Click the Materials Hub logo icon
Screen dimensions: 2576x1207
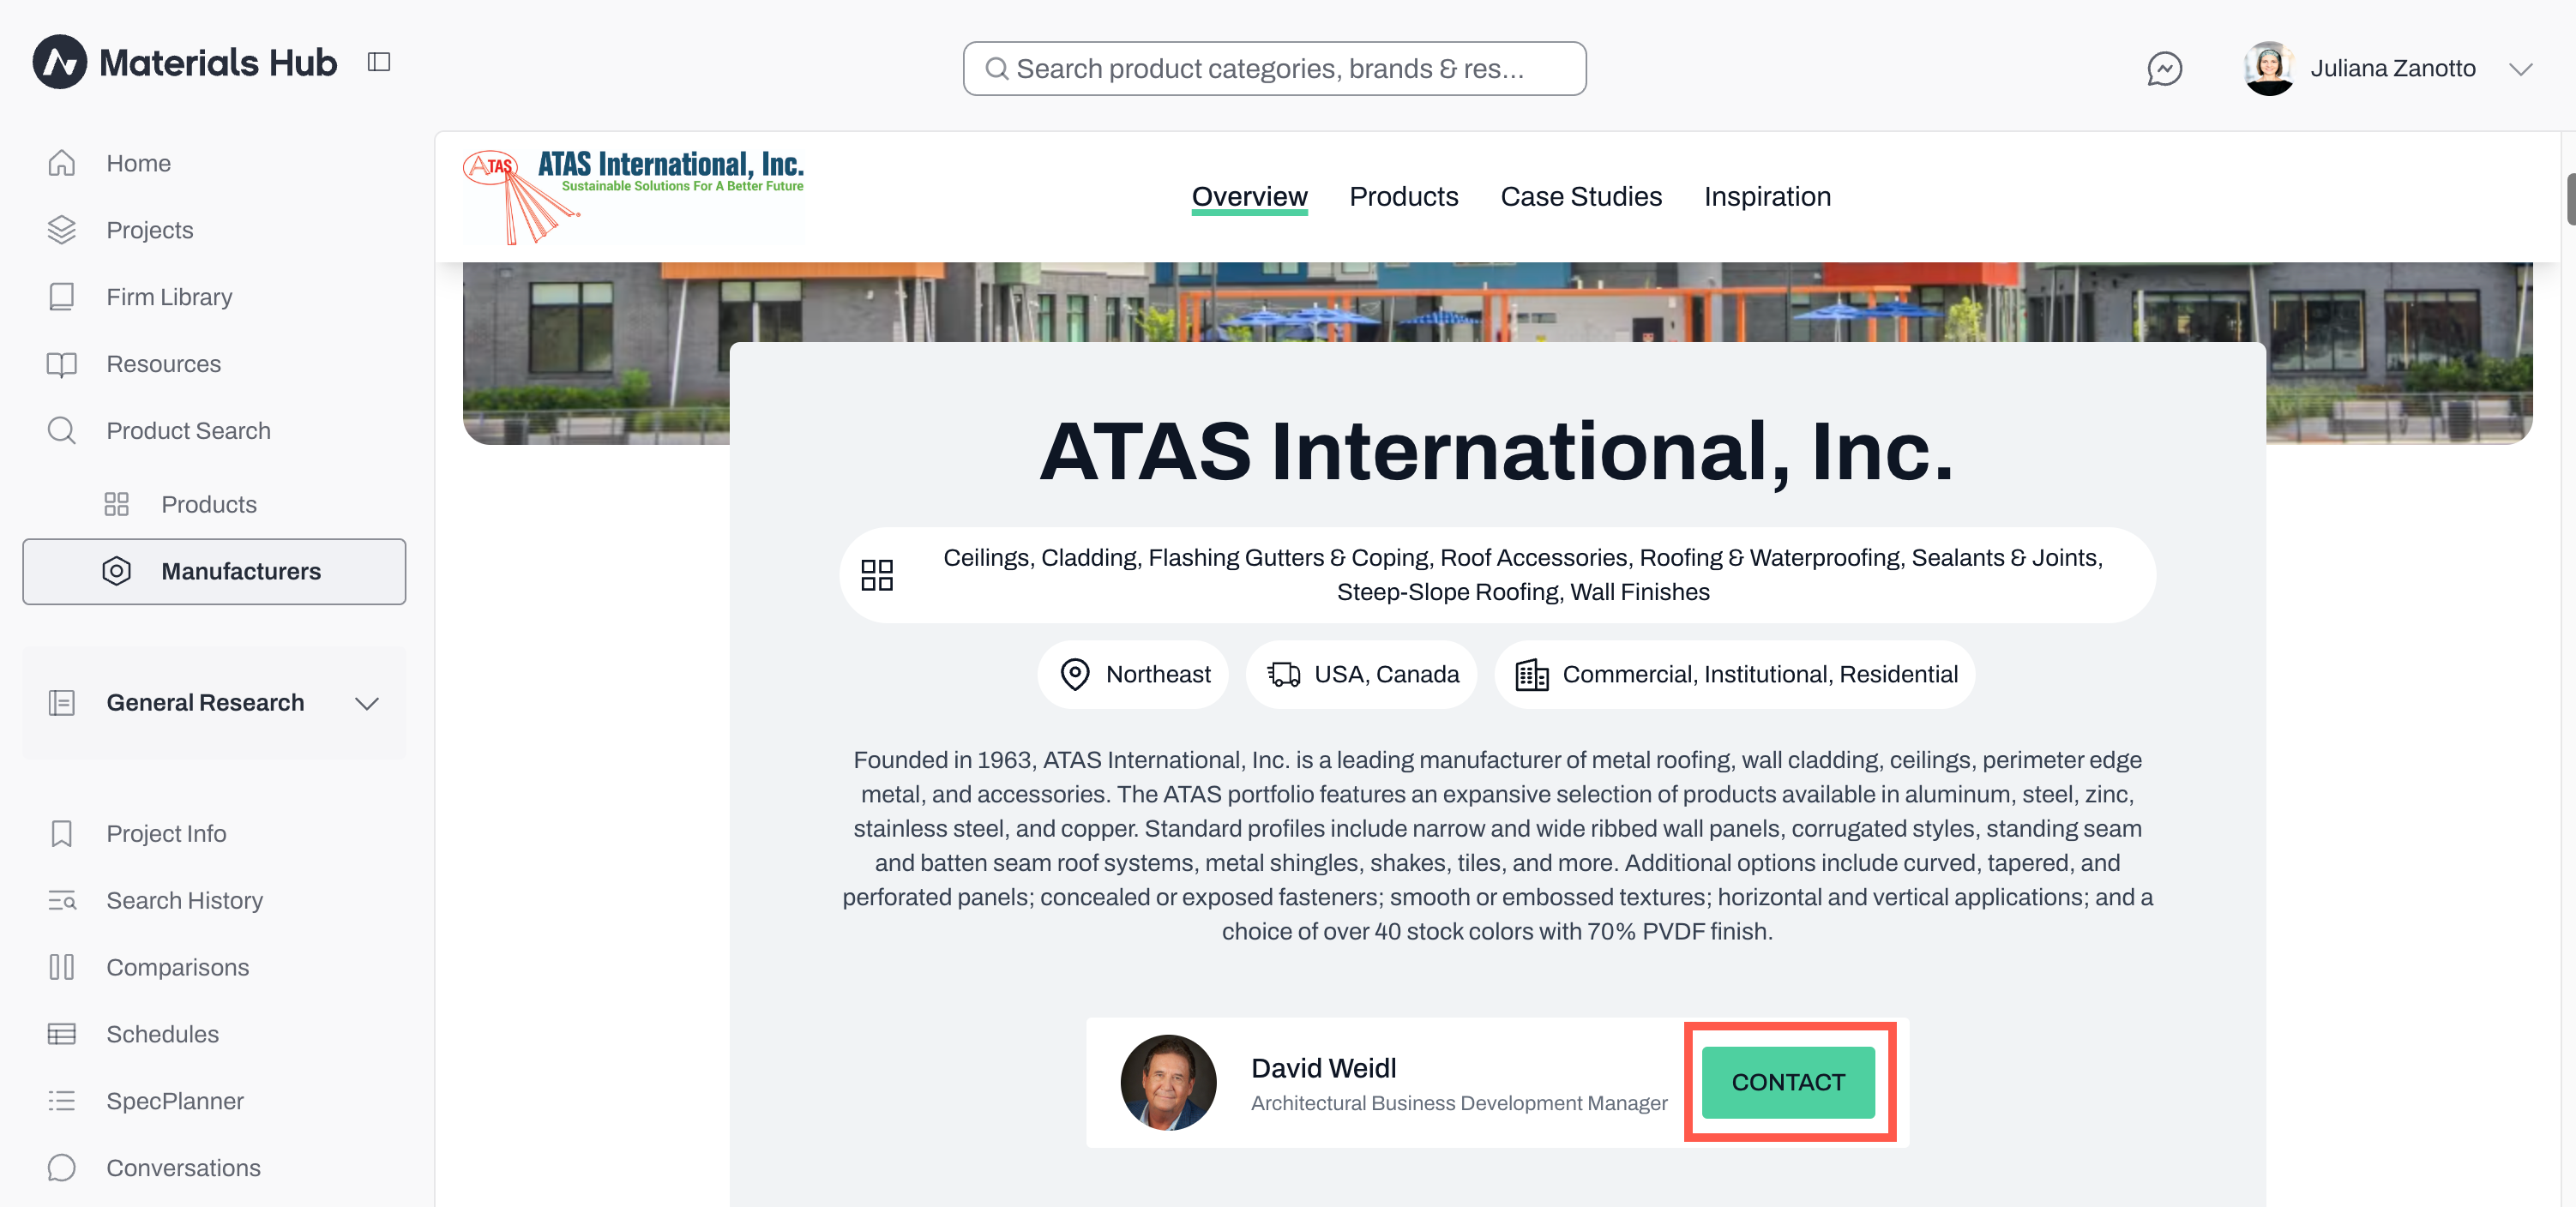pyautogui.click(x=60, y=62)
